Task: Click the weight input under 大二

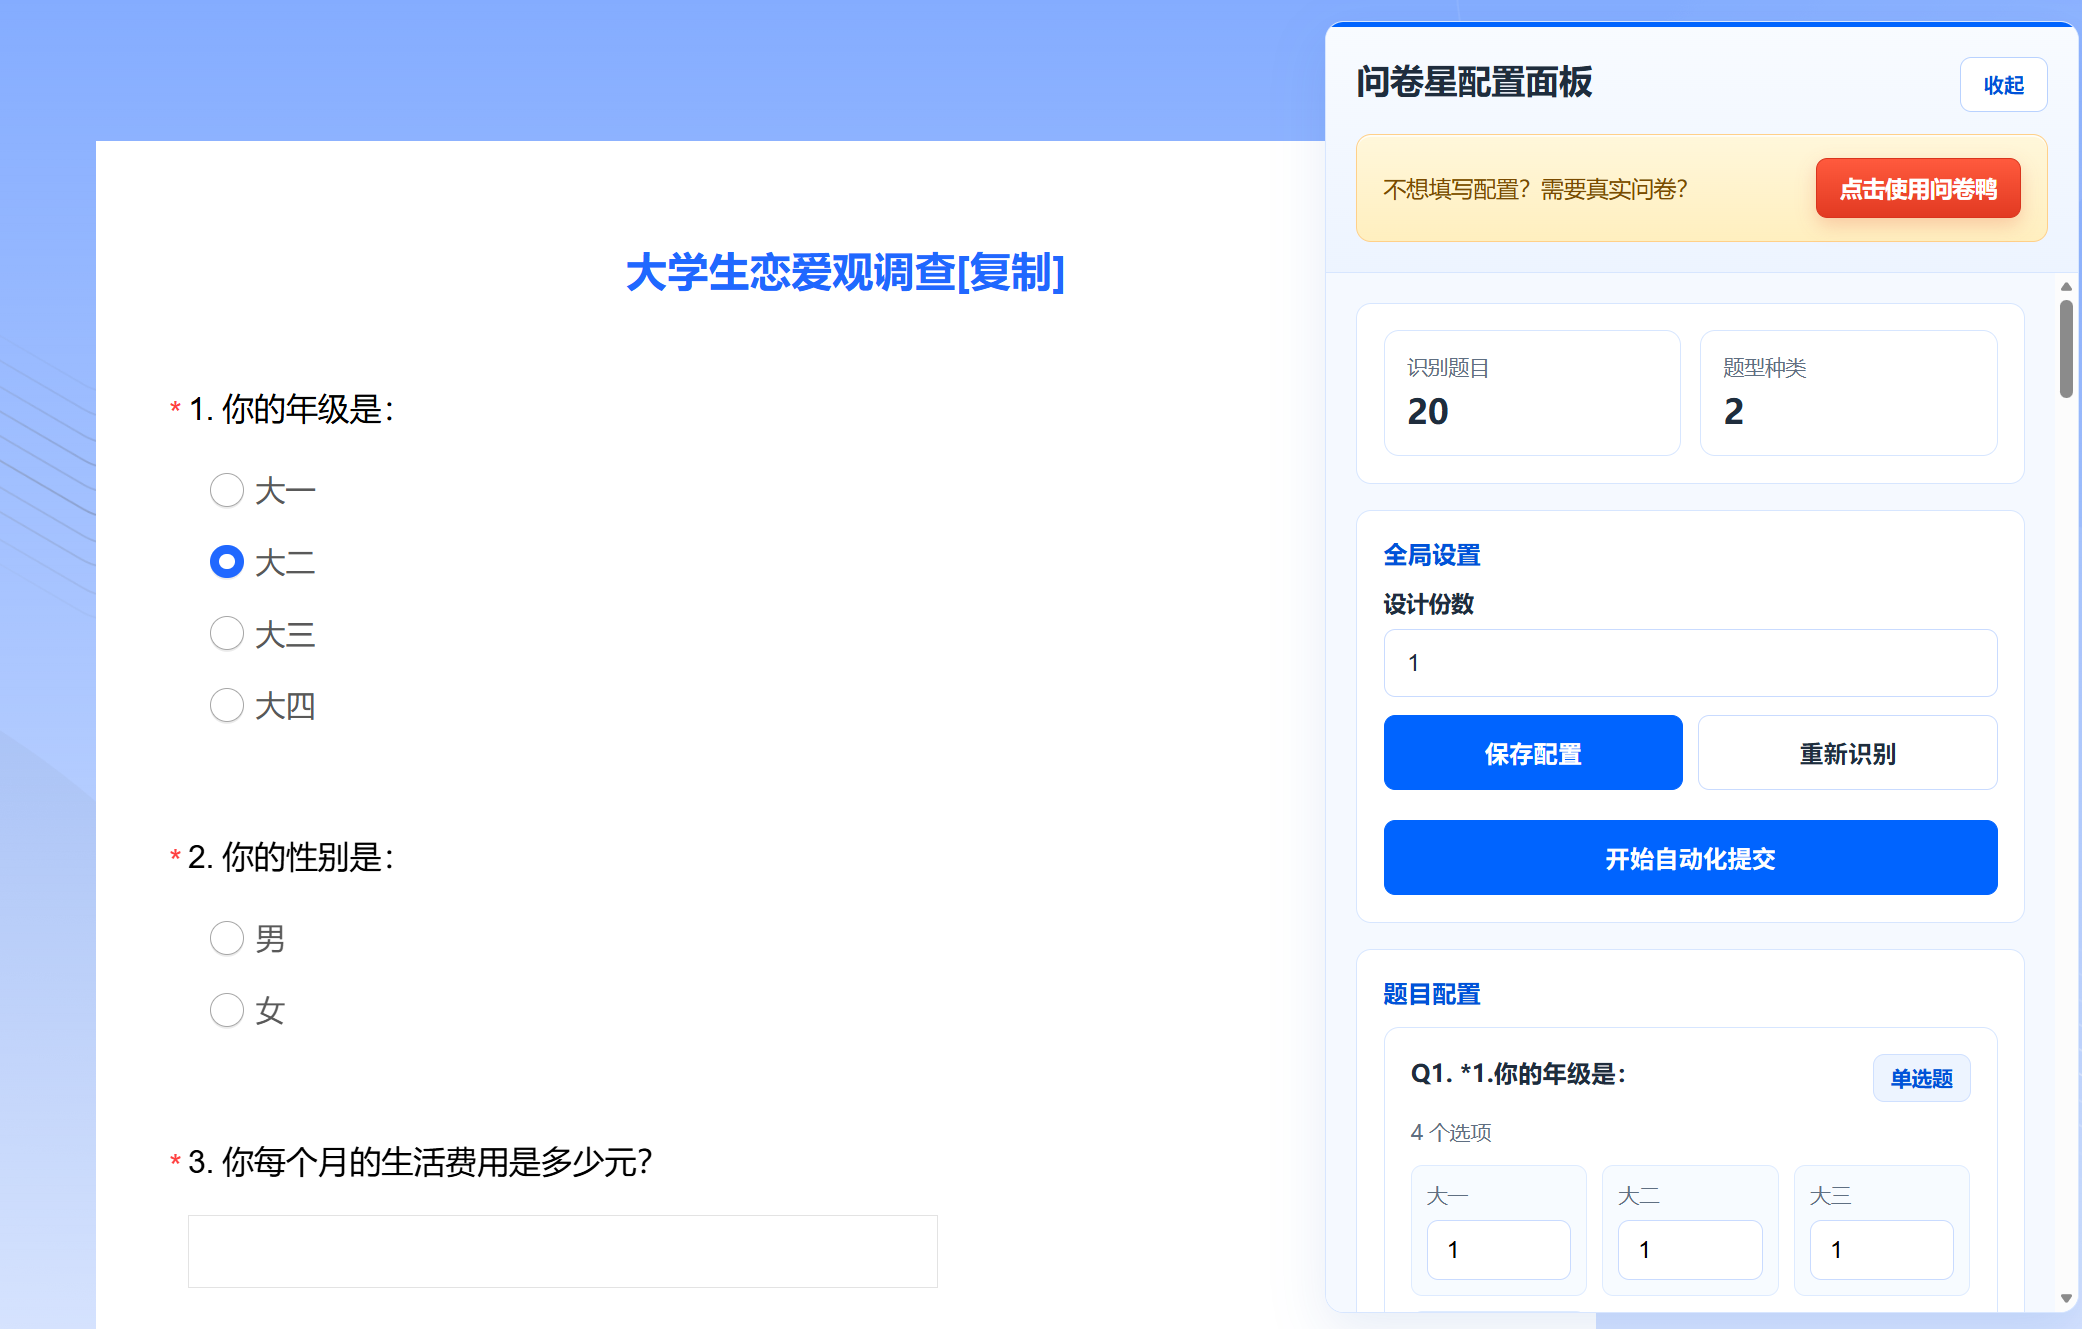Action: (1689, 1249)
